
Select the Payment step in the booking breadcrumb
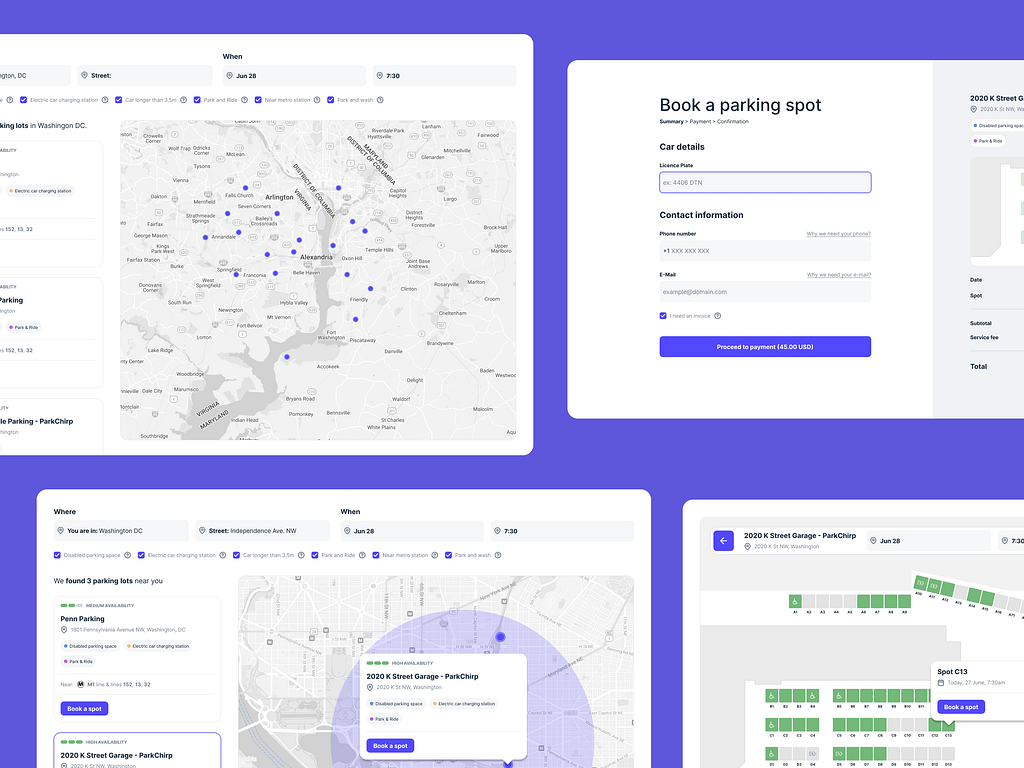coord(700,121)
